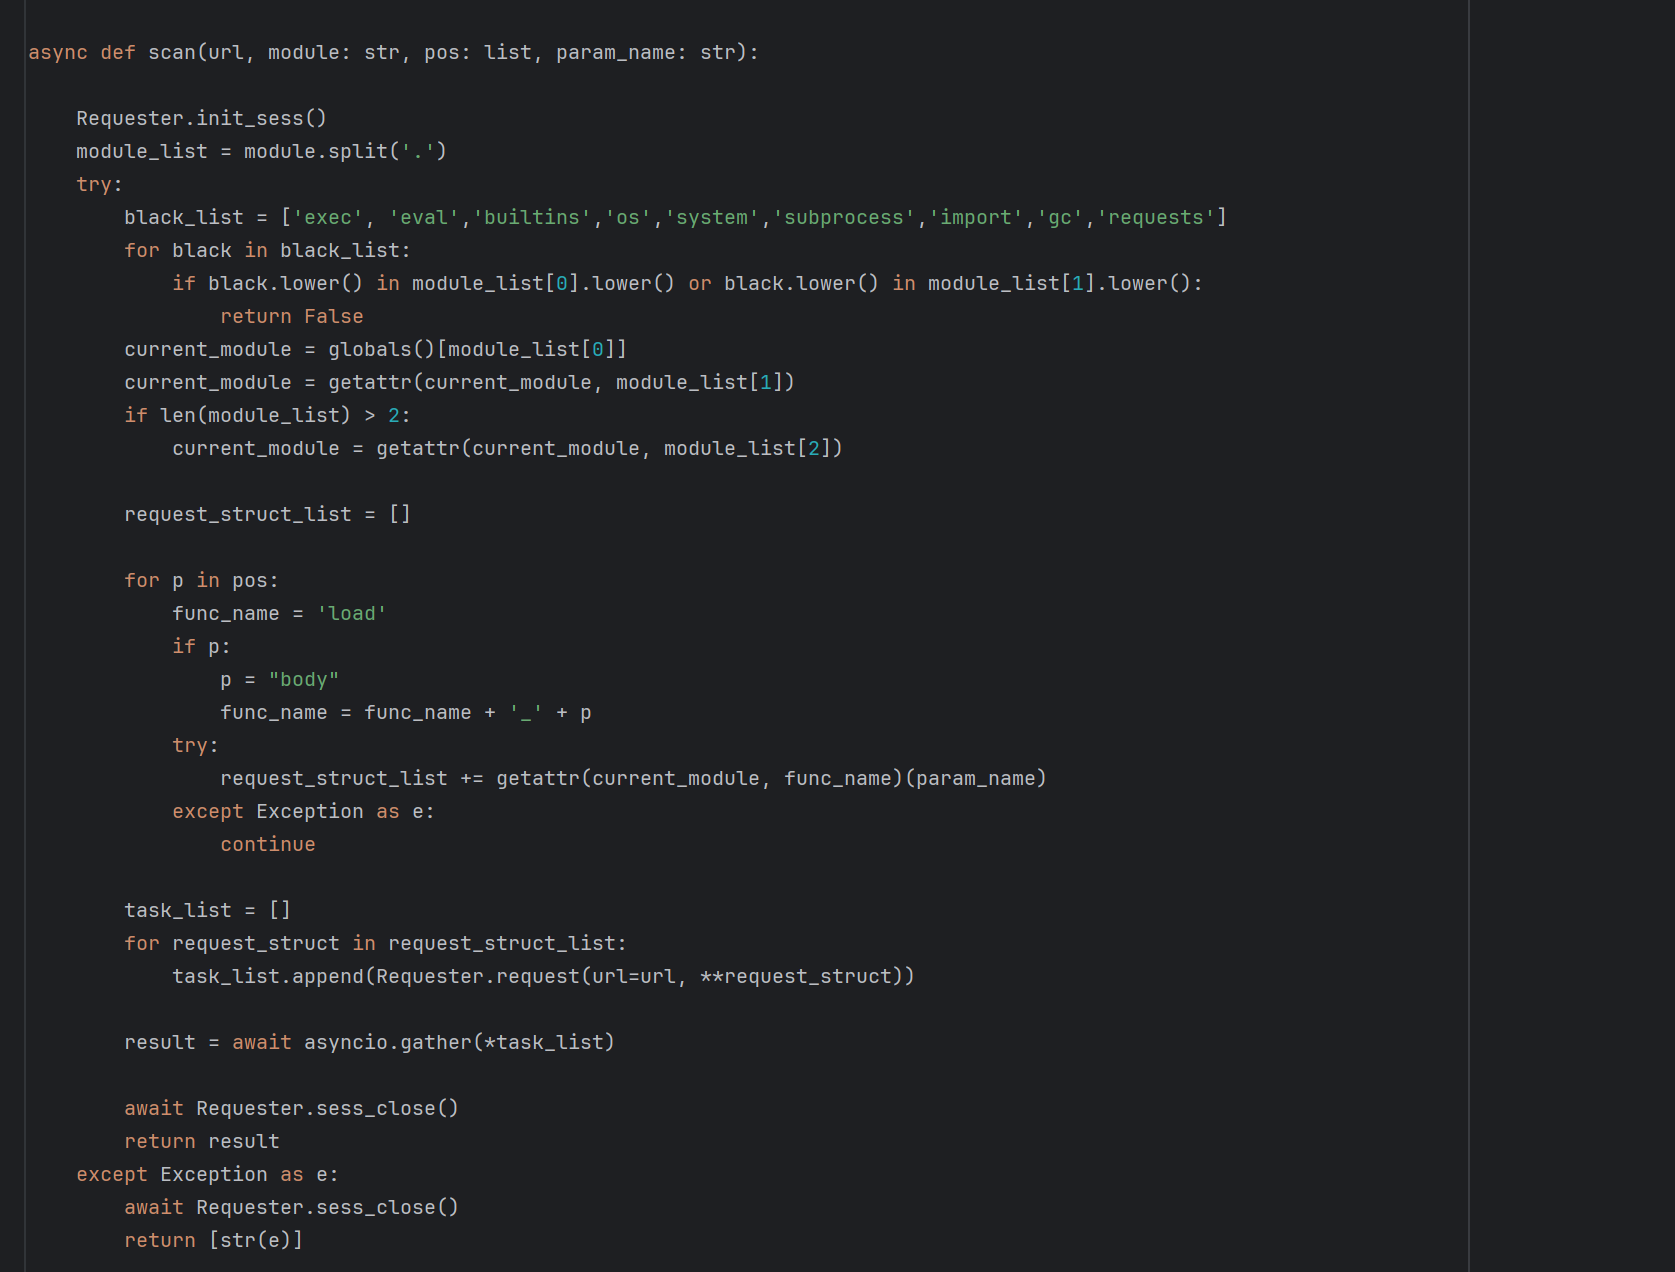
Task: Click the 'return [str(e)]' statement
Action: tap(213, 1240)
